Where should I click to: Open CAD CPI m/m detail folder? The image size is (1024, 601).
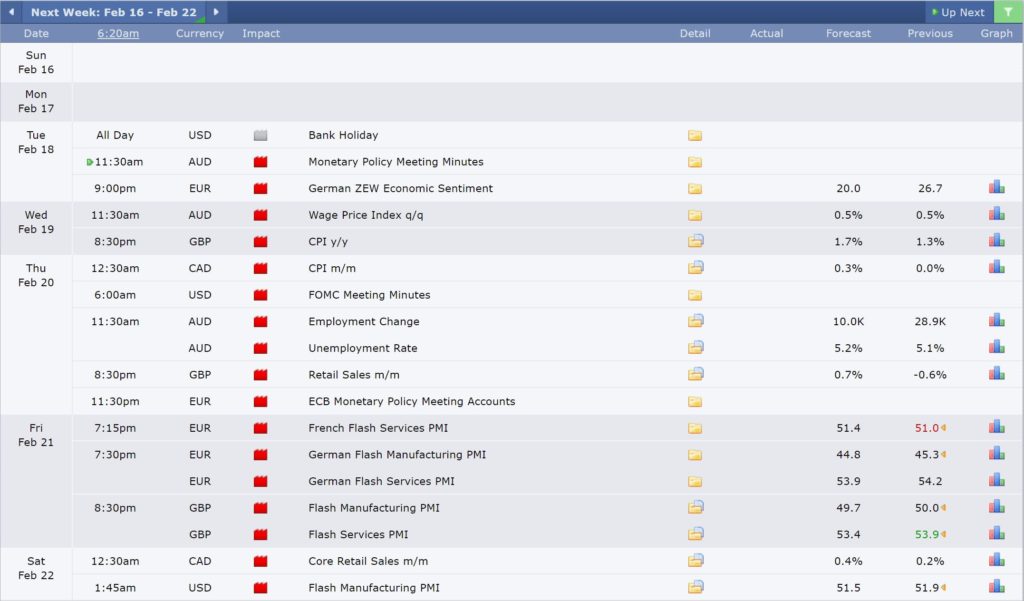pyautogui.click(x=696, y=268)
